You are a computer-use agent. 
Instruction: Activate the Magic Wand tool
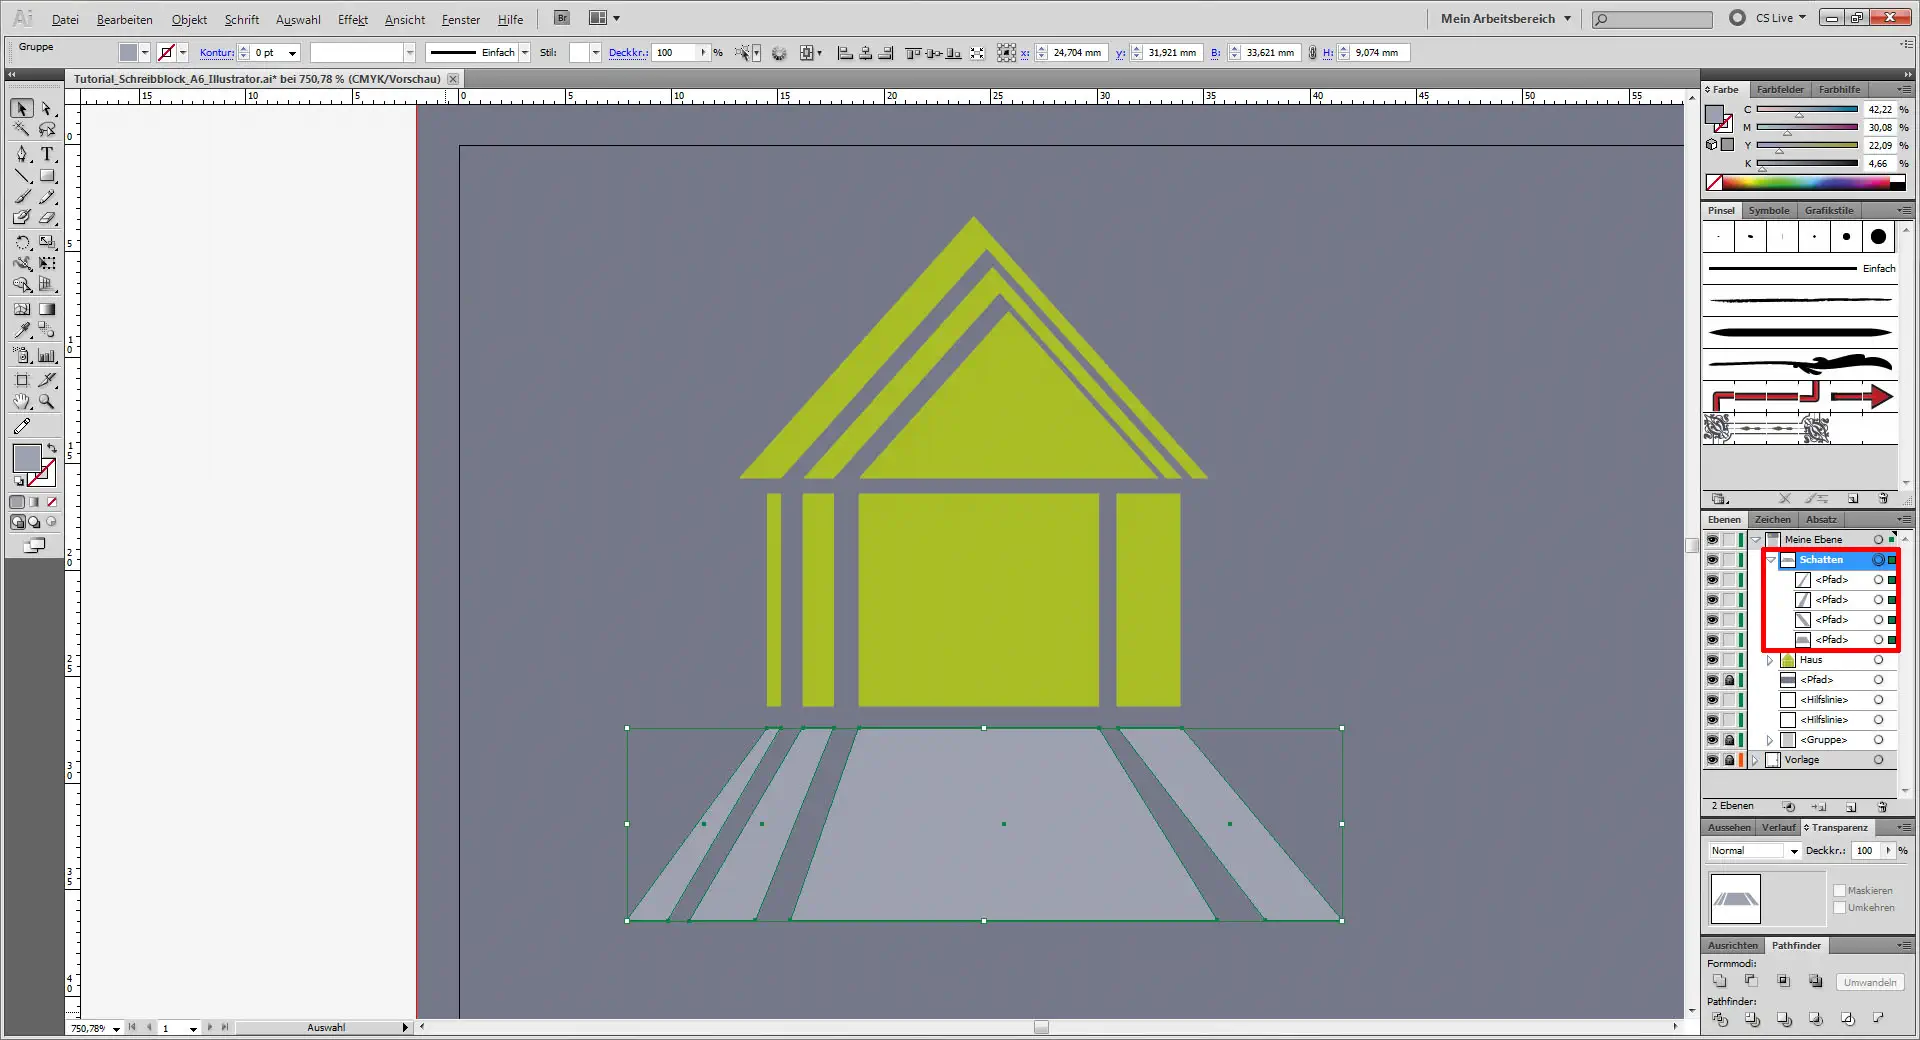(21, 128)
